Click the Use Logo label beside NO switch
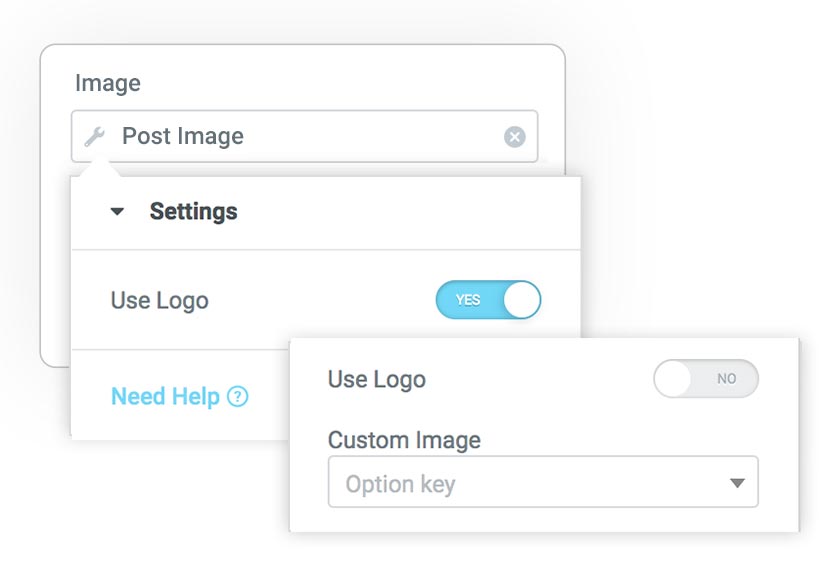This screenshot has width=840, height=575. tap(377, 379)
